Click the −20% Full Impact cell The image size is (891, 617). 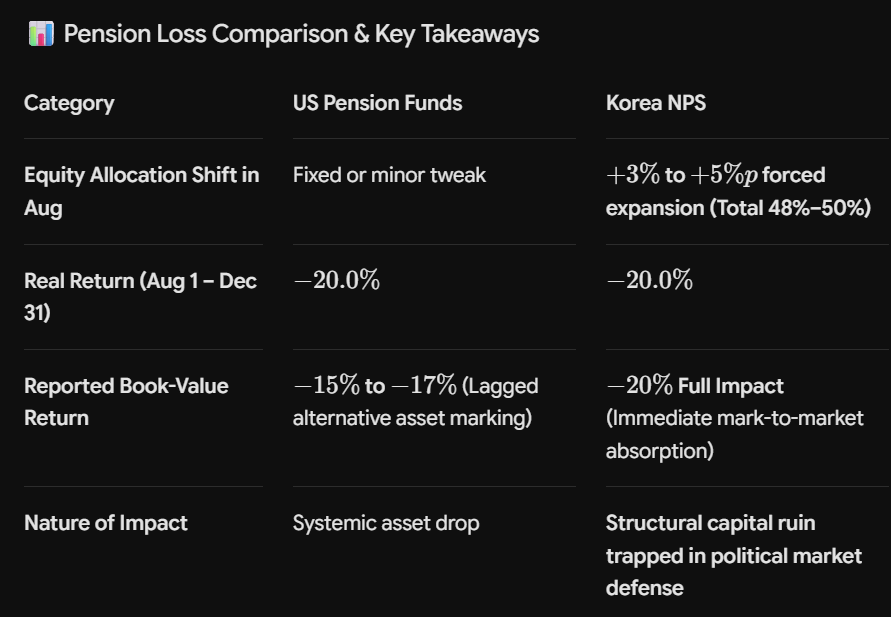pyautogui.click(x=694, y=385)
